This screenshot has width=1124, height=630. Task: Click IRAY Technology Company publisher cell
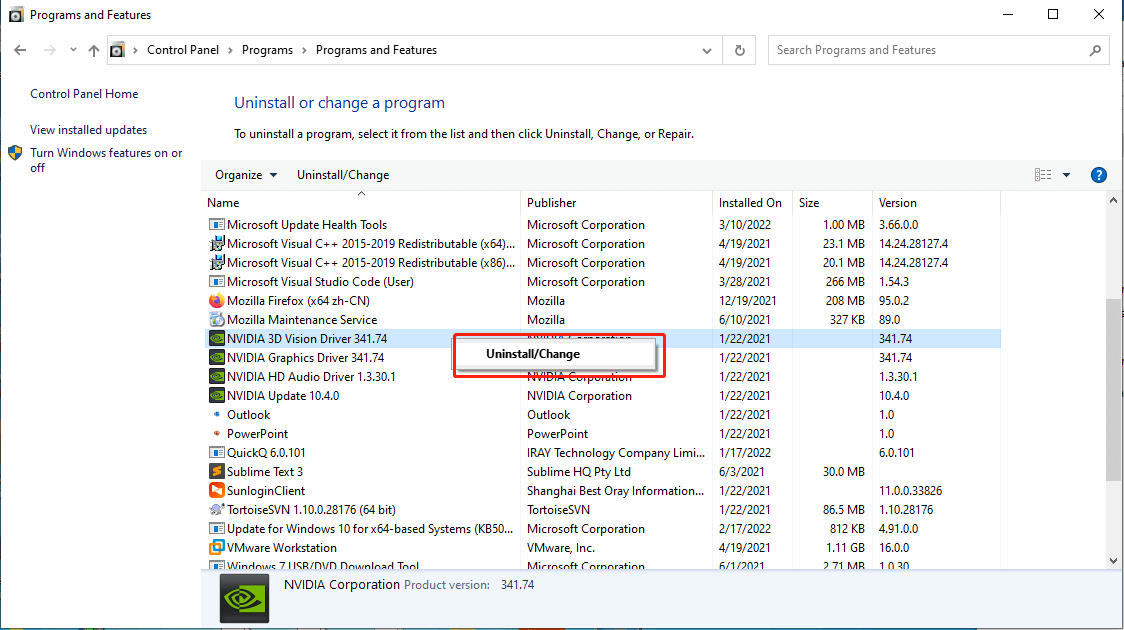click(616, 453)
